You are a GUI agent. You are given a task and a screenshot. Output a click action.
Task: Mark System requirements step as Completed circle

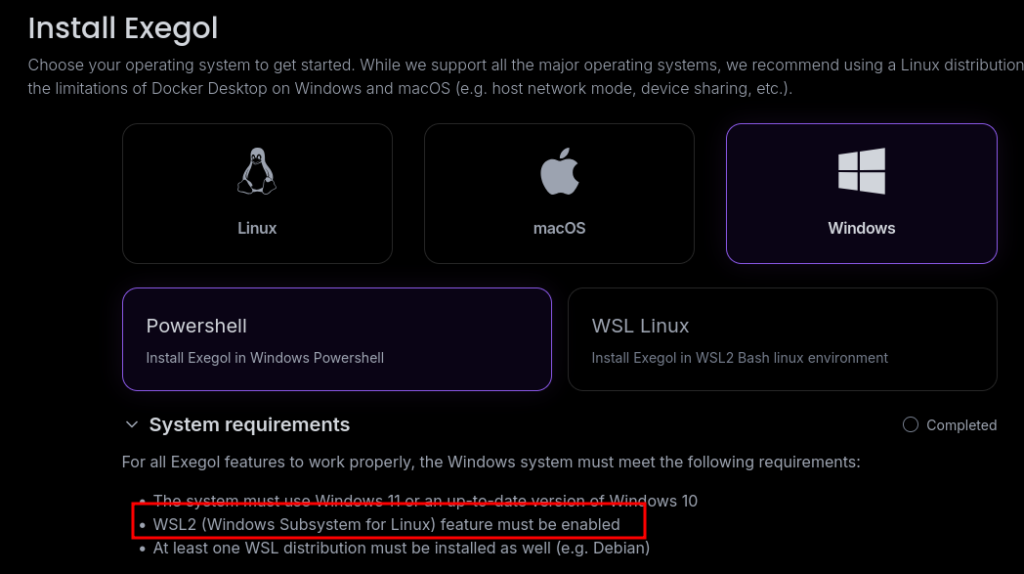pos(910,425)
